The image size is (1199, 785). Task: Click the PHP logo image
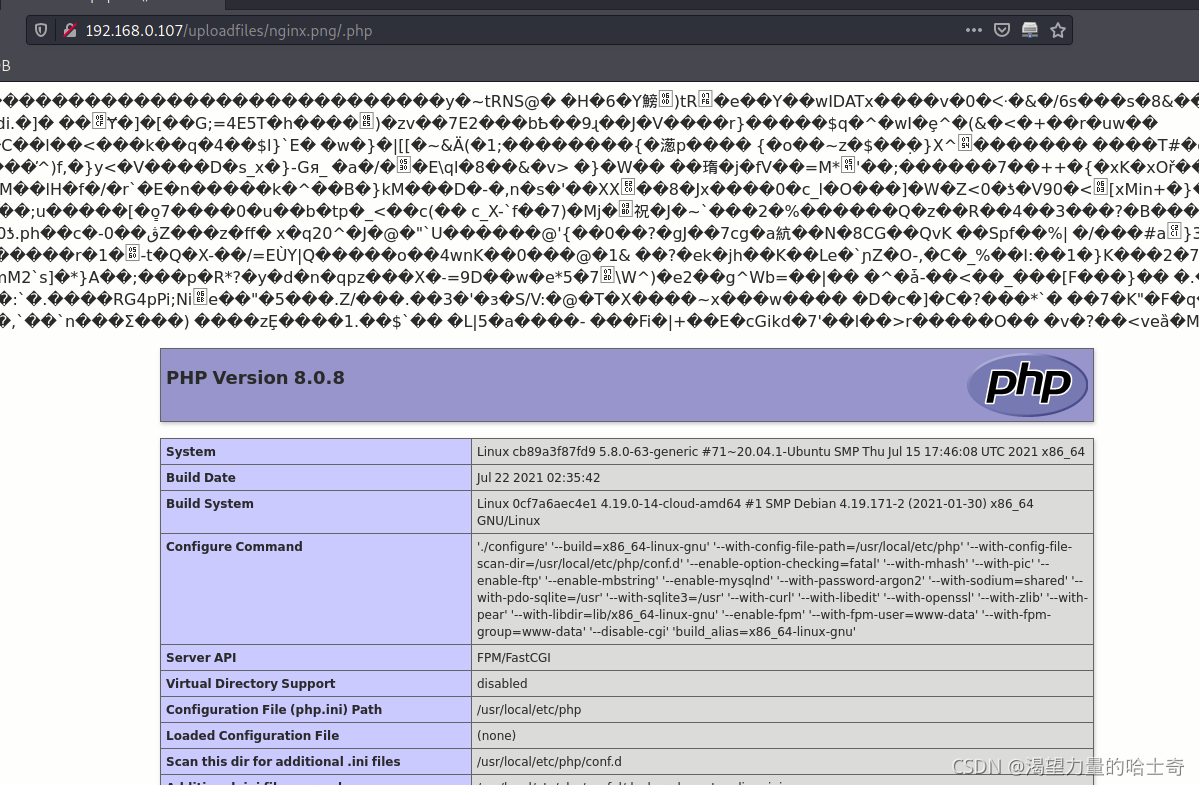tap(1028, 384)
